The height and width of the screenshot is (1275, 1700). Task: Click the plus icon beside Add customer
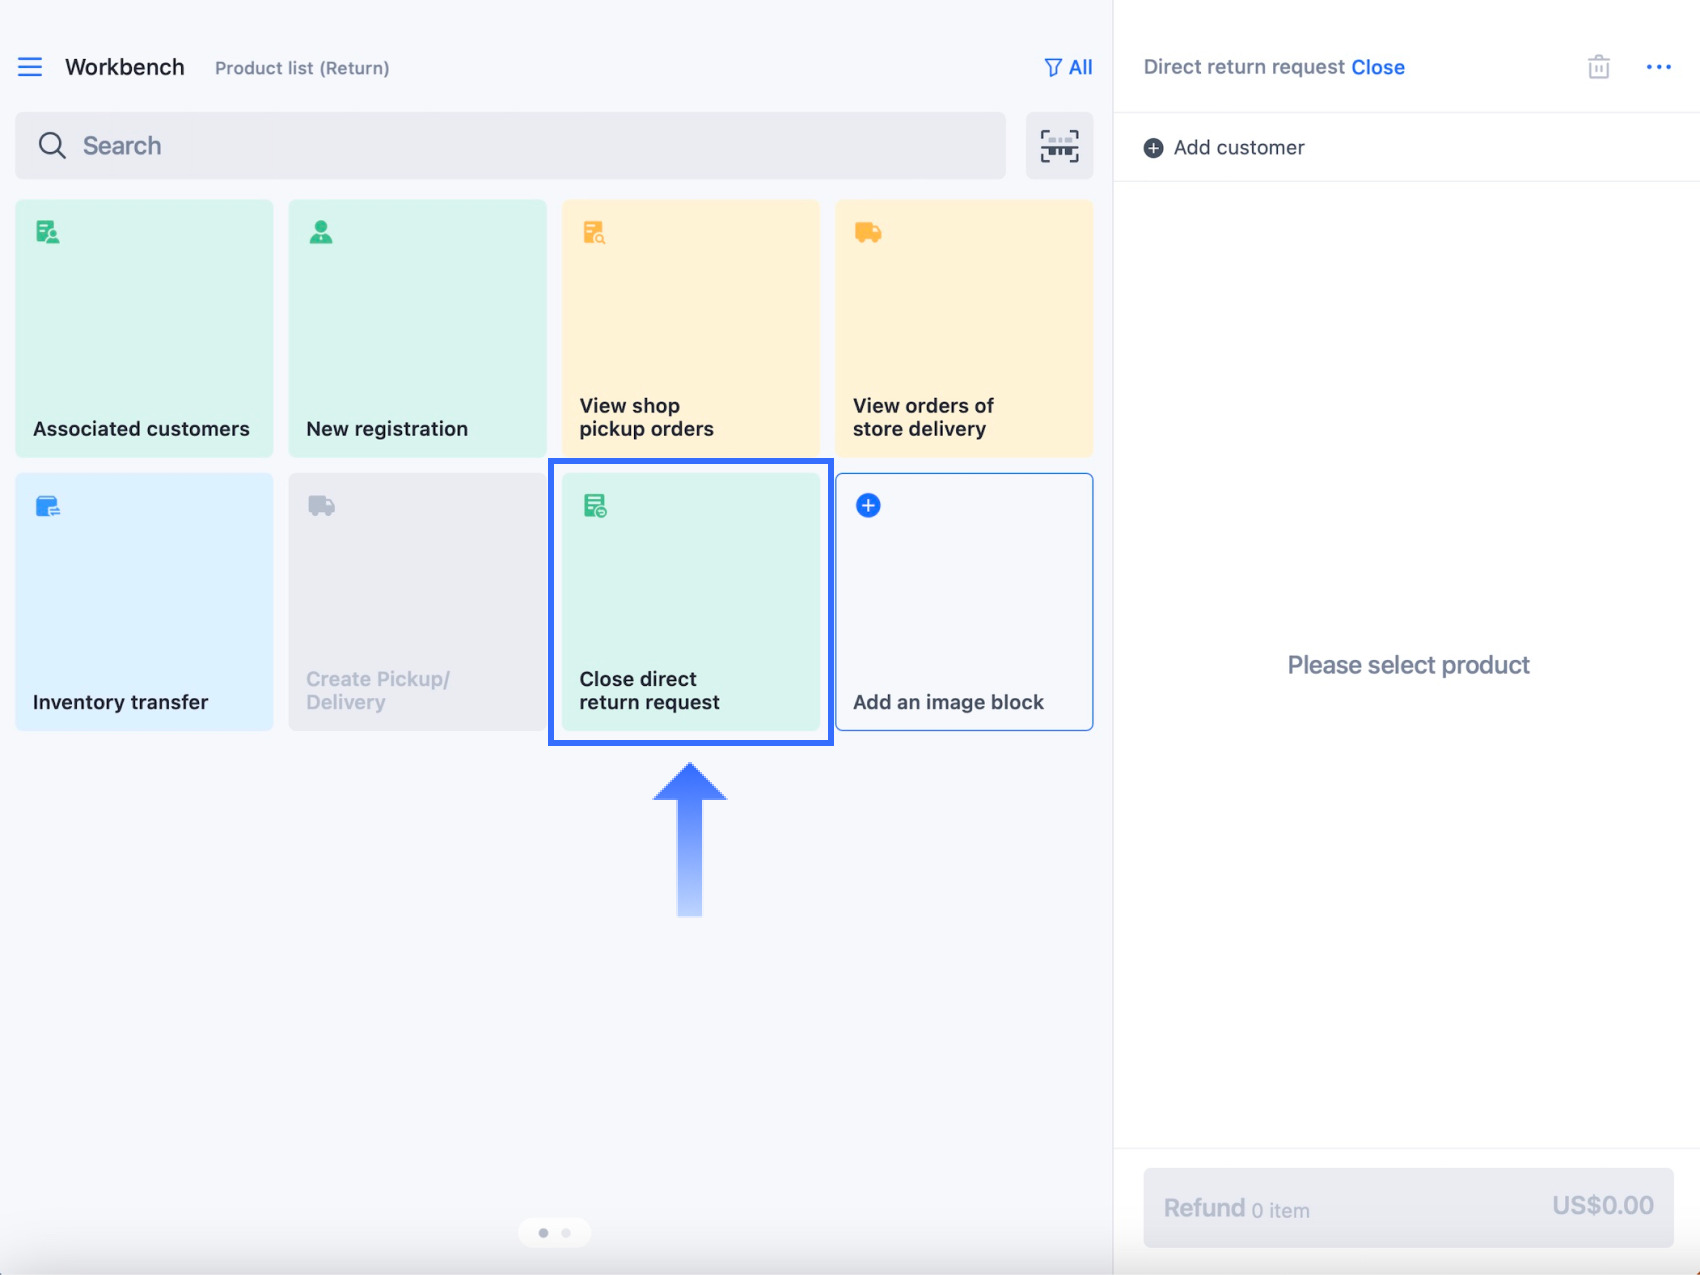tap(1153, 148)
